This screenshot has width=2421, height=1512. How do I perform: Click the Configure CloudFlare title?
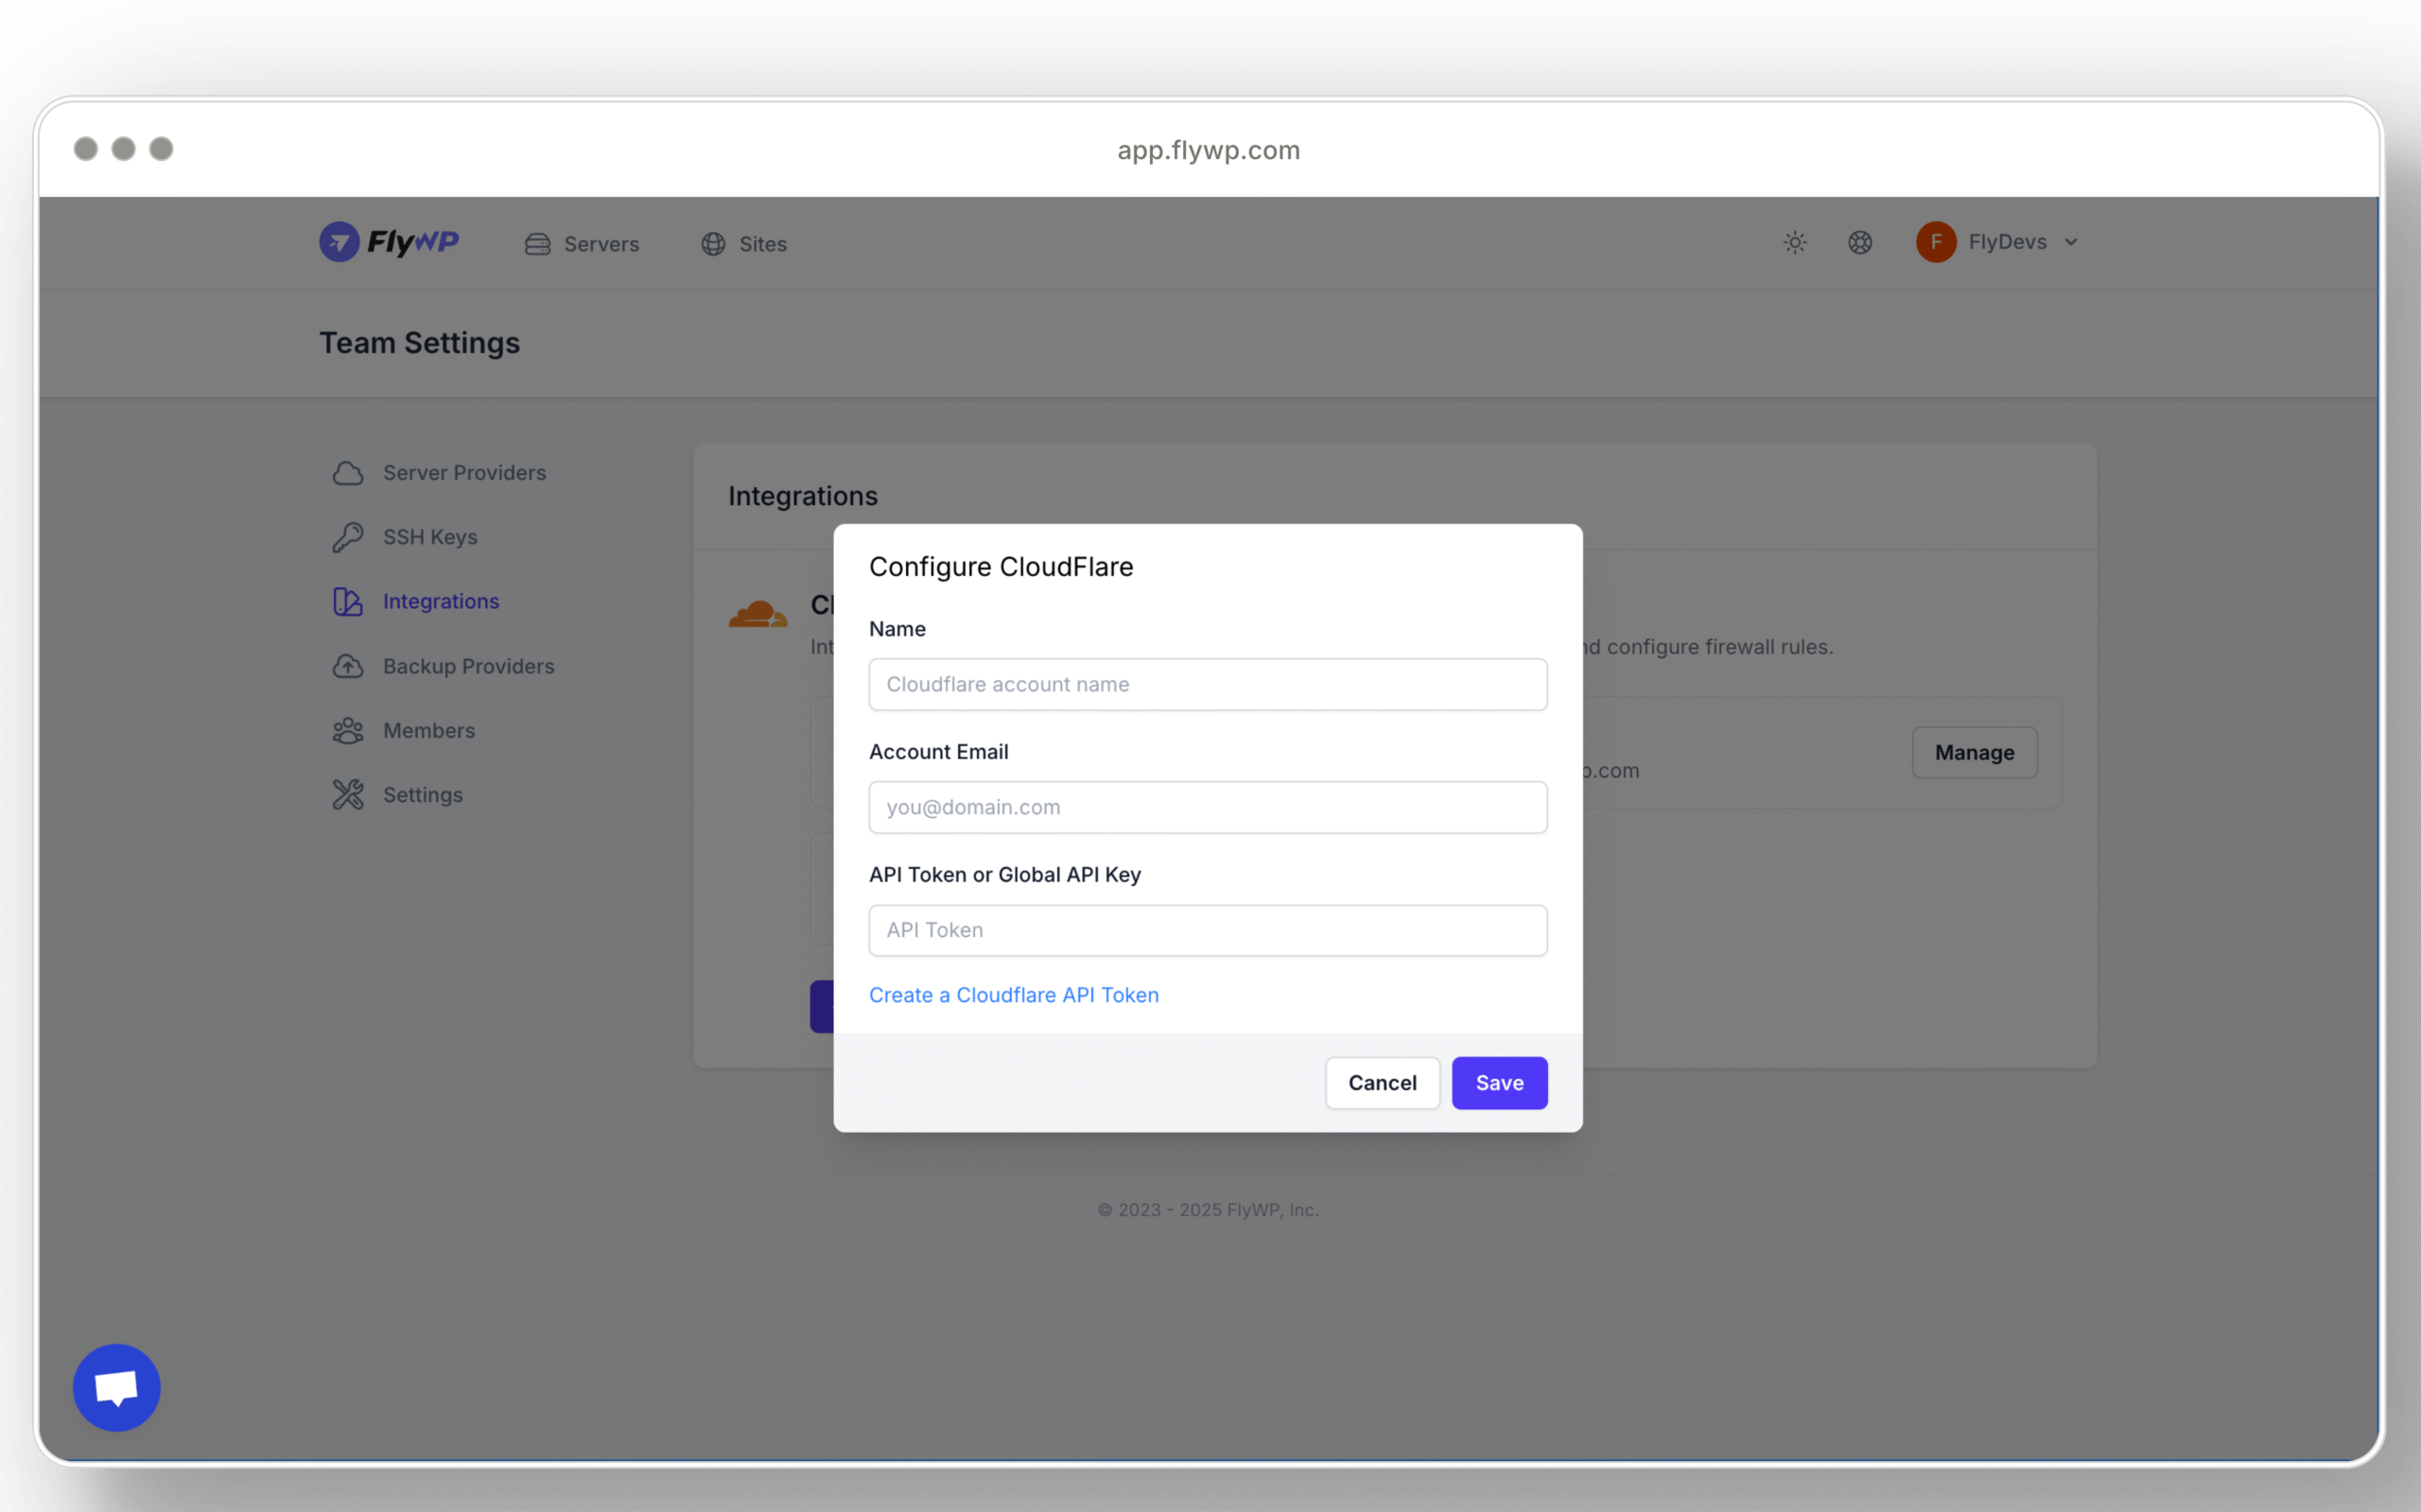tap(1001, 567)
